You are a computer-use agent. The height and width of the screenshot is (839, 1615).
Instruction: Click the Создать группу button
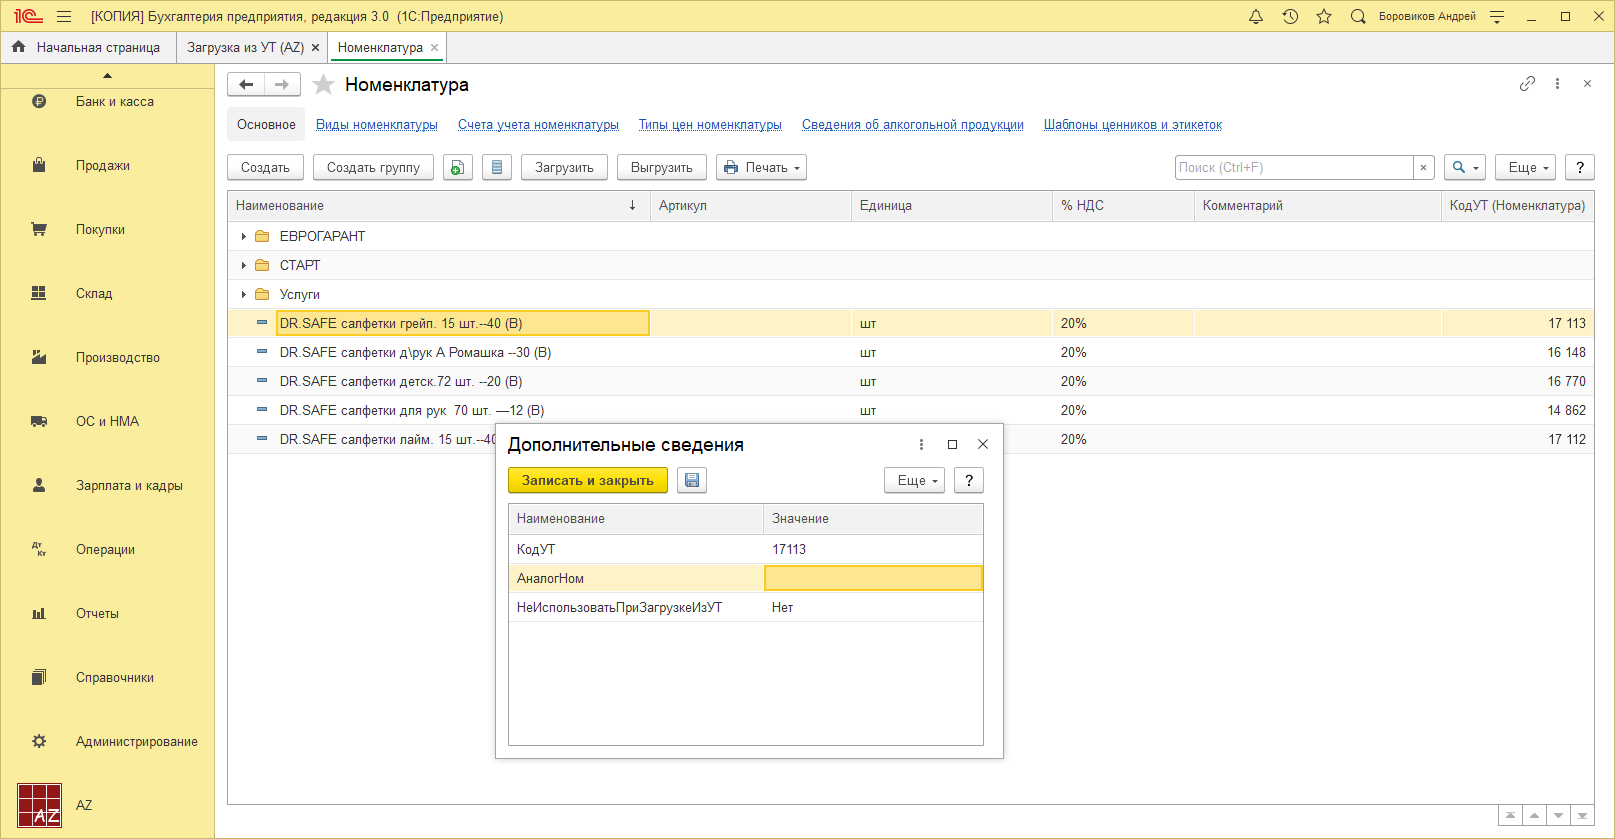[x=373, y=168]
